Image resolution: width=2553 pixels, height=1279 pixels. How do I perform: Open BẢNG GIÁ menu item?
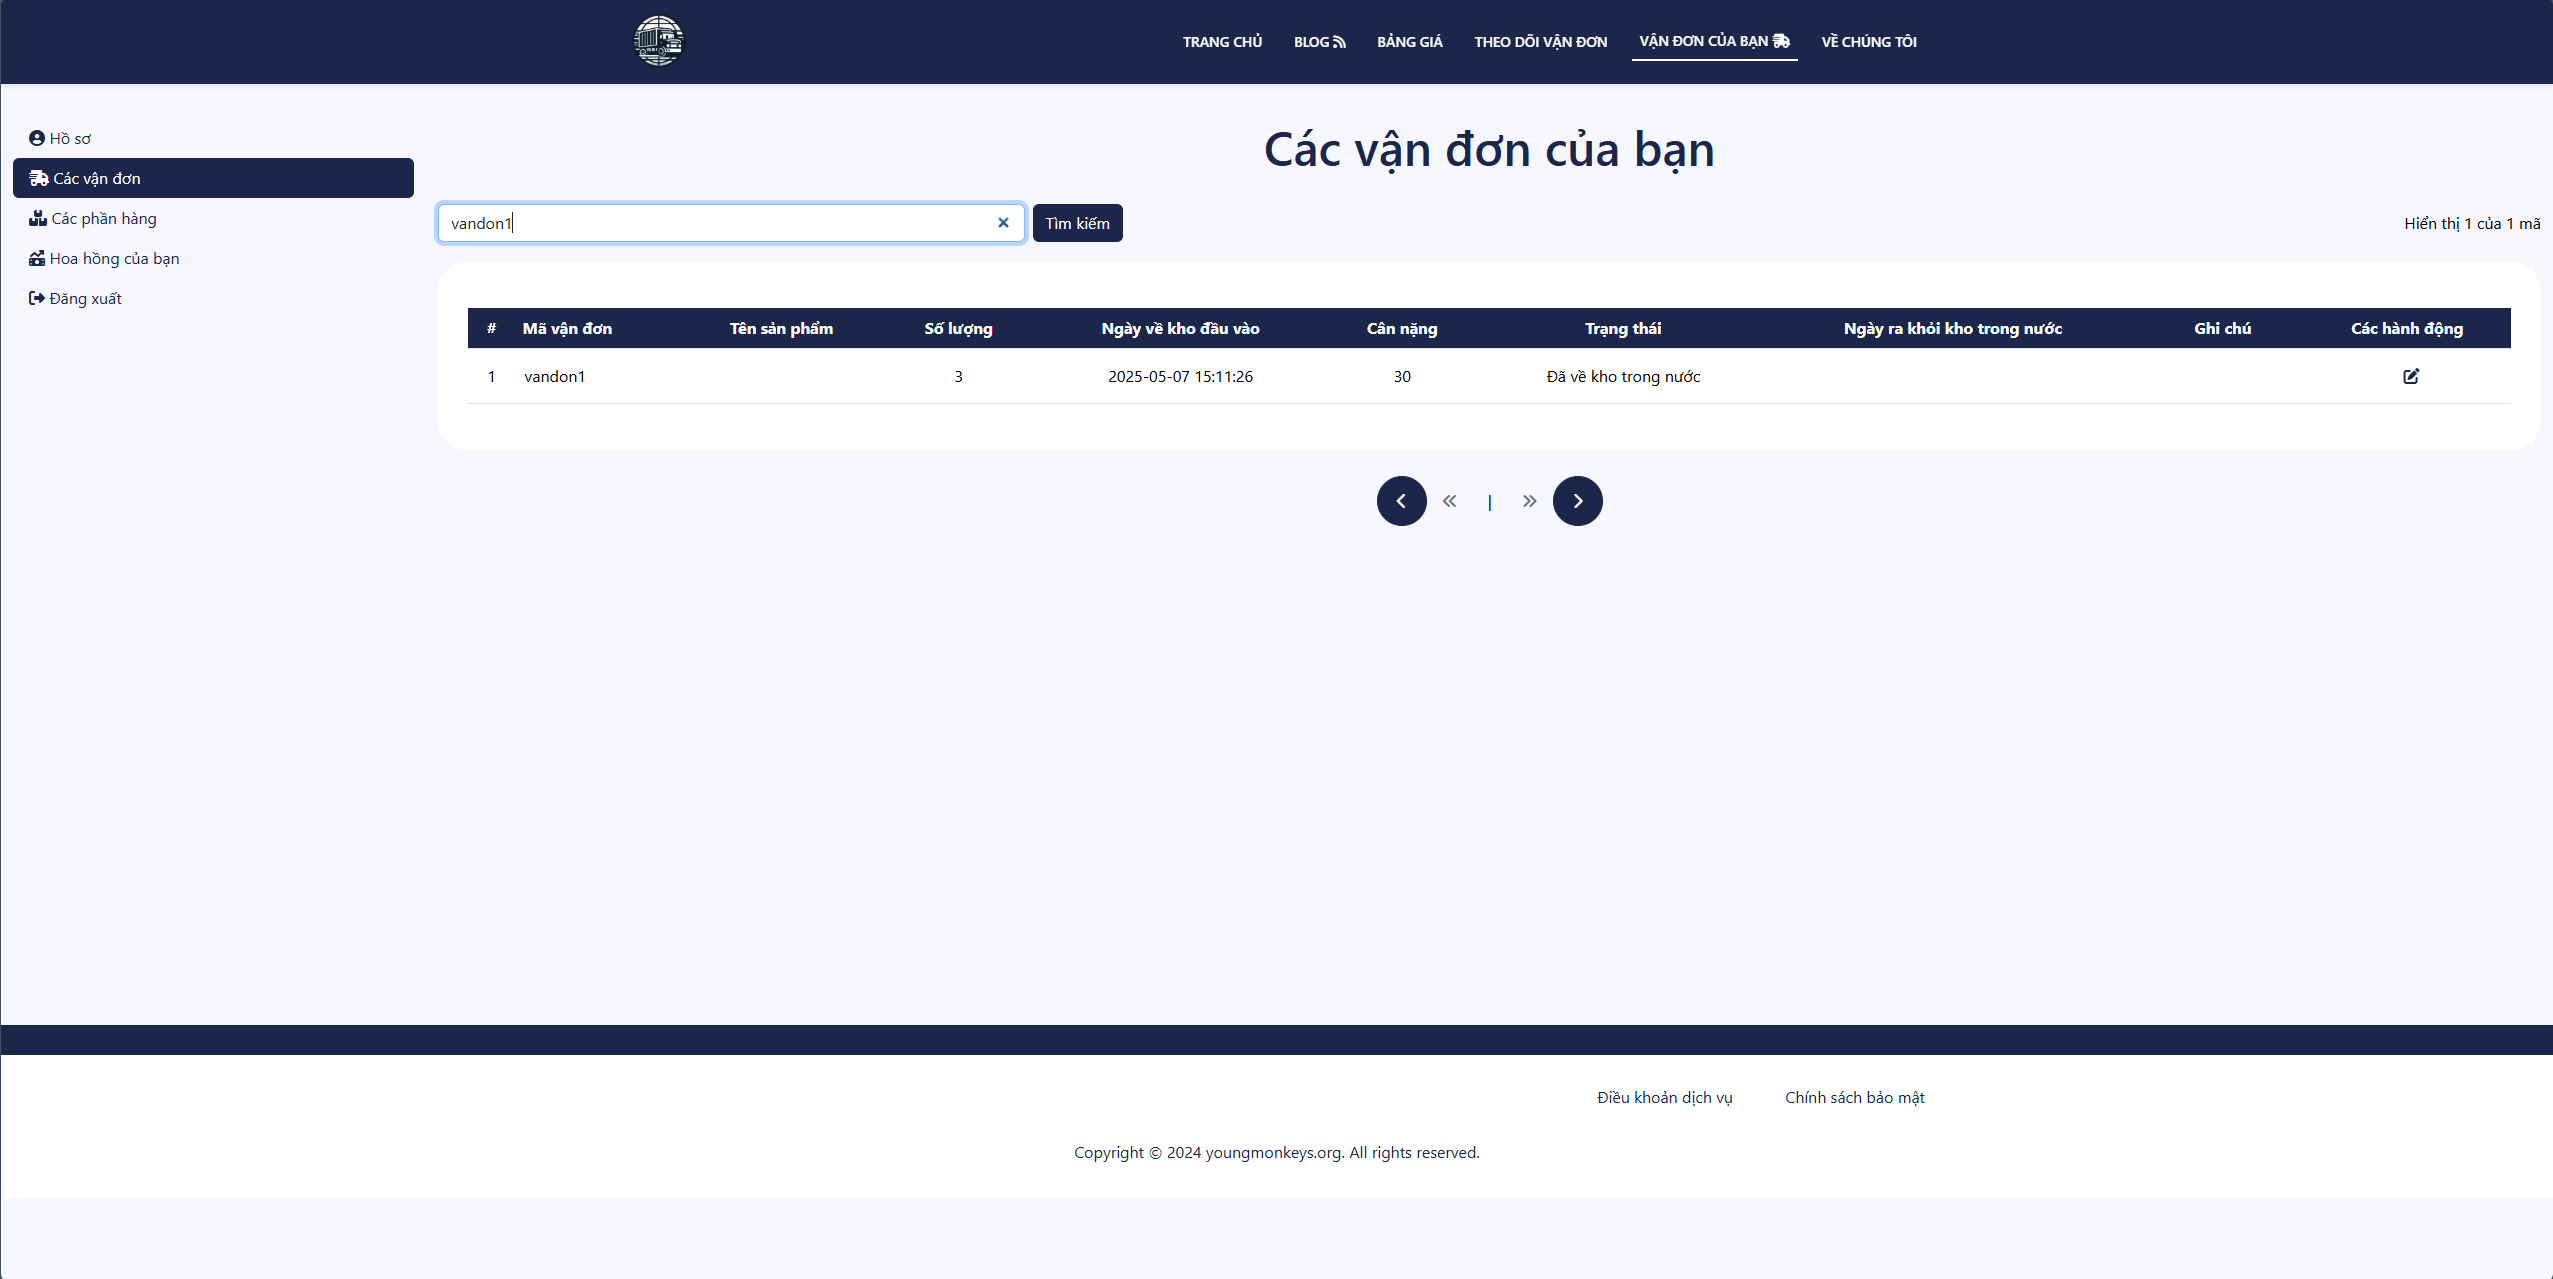tap(1409, 42)
